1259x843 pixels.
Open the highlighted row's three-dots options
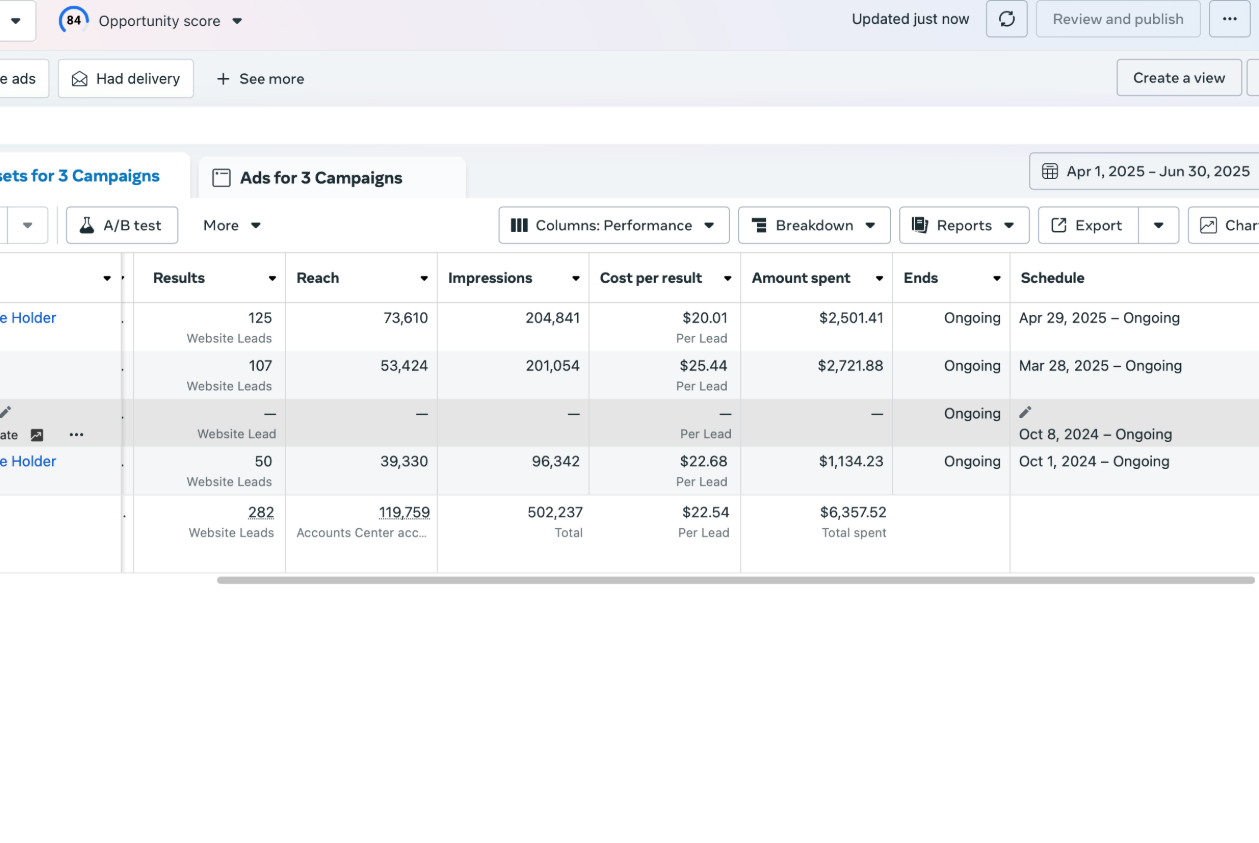(76, 435)
